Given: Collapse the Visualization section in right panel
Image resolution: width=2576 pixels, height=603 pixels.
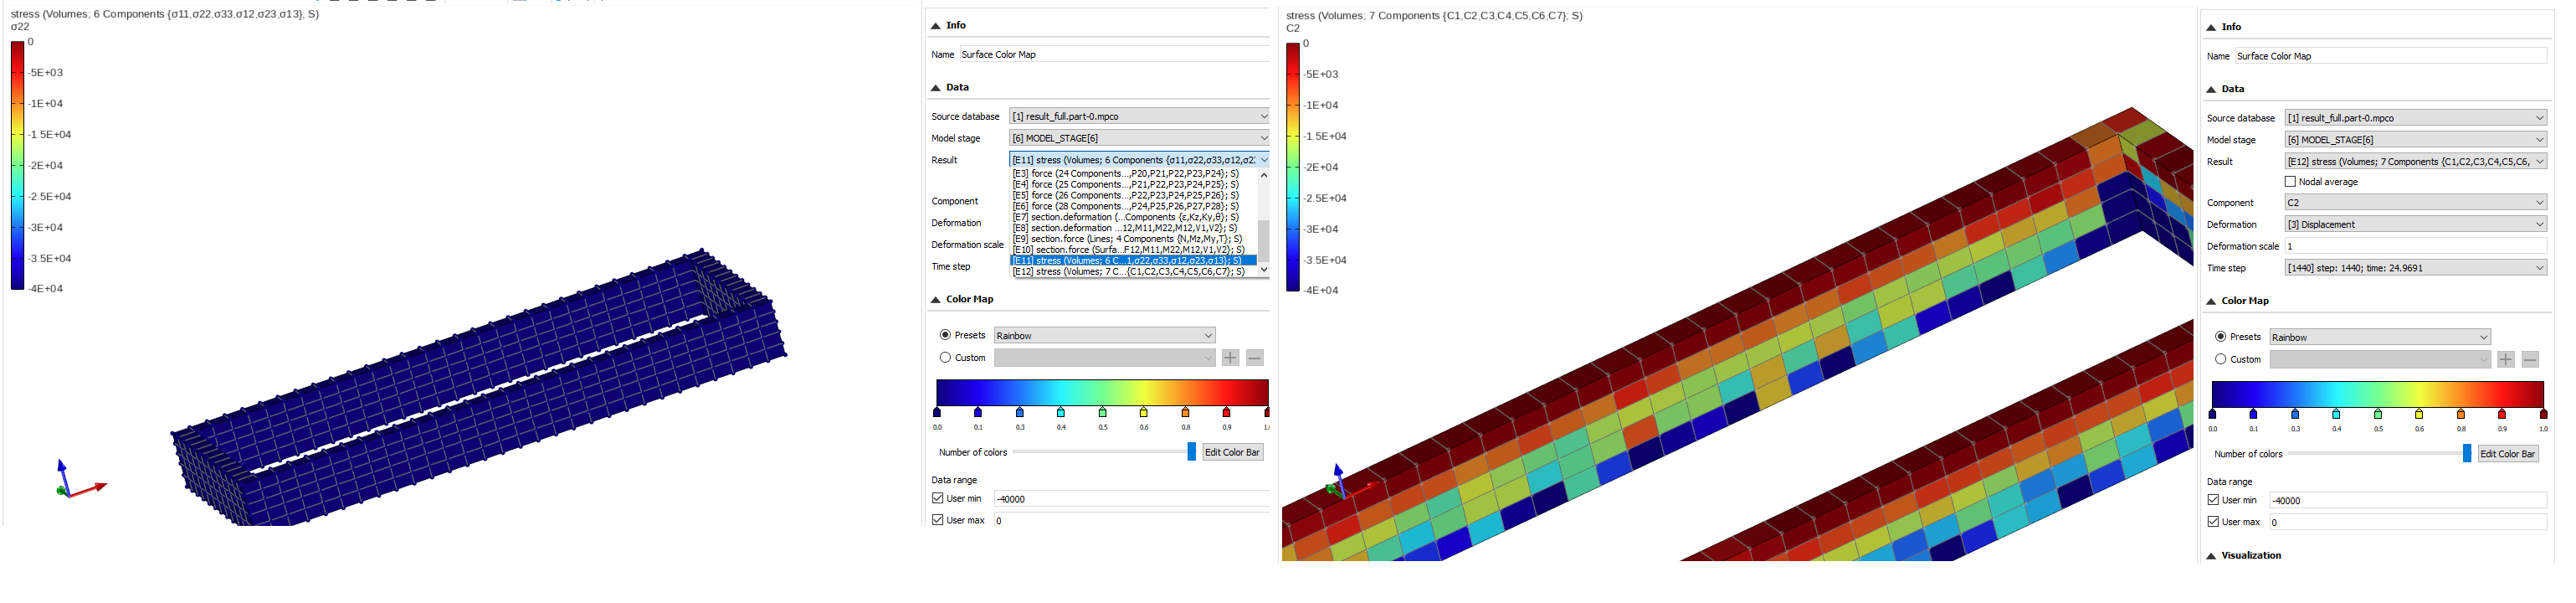Looking at the screenshot, I should click(x=2211, y=556).
